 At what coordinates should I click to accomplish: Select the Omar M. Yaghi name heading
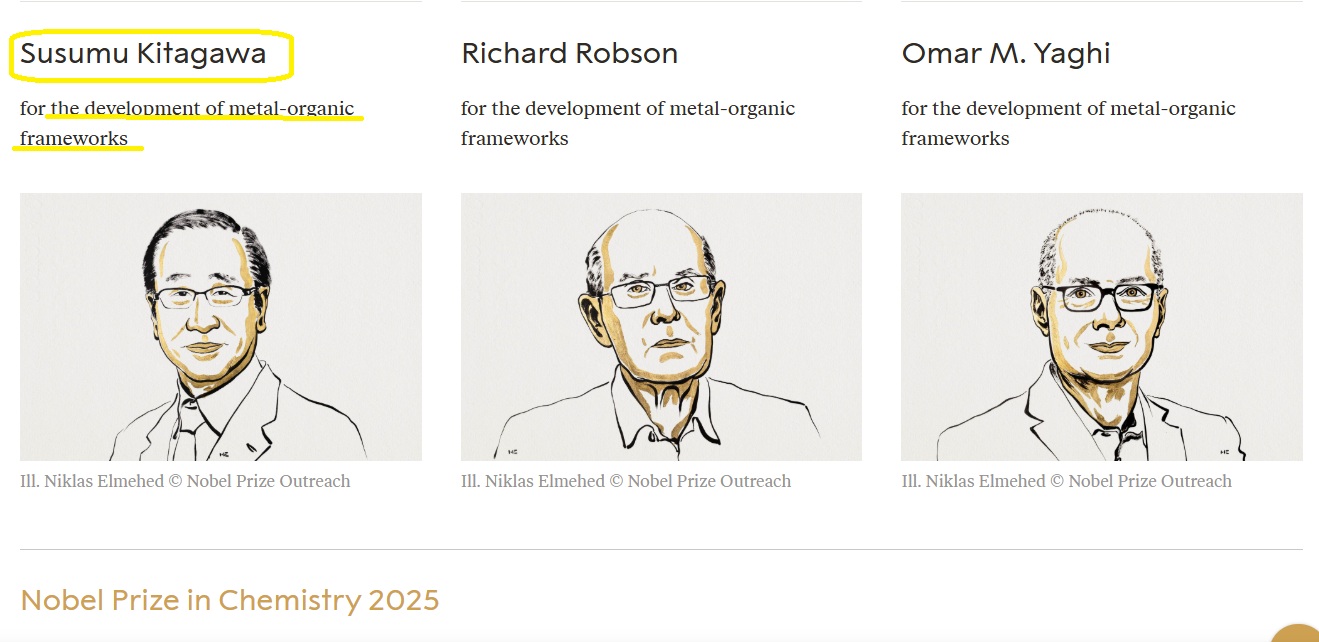(1005, 54)
